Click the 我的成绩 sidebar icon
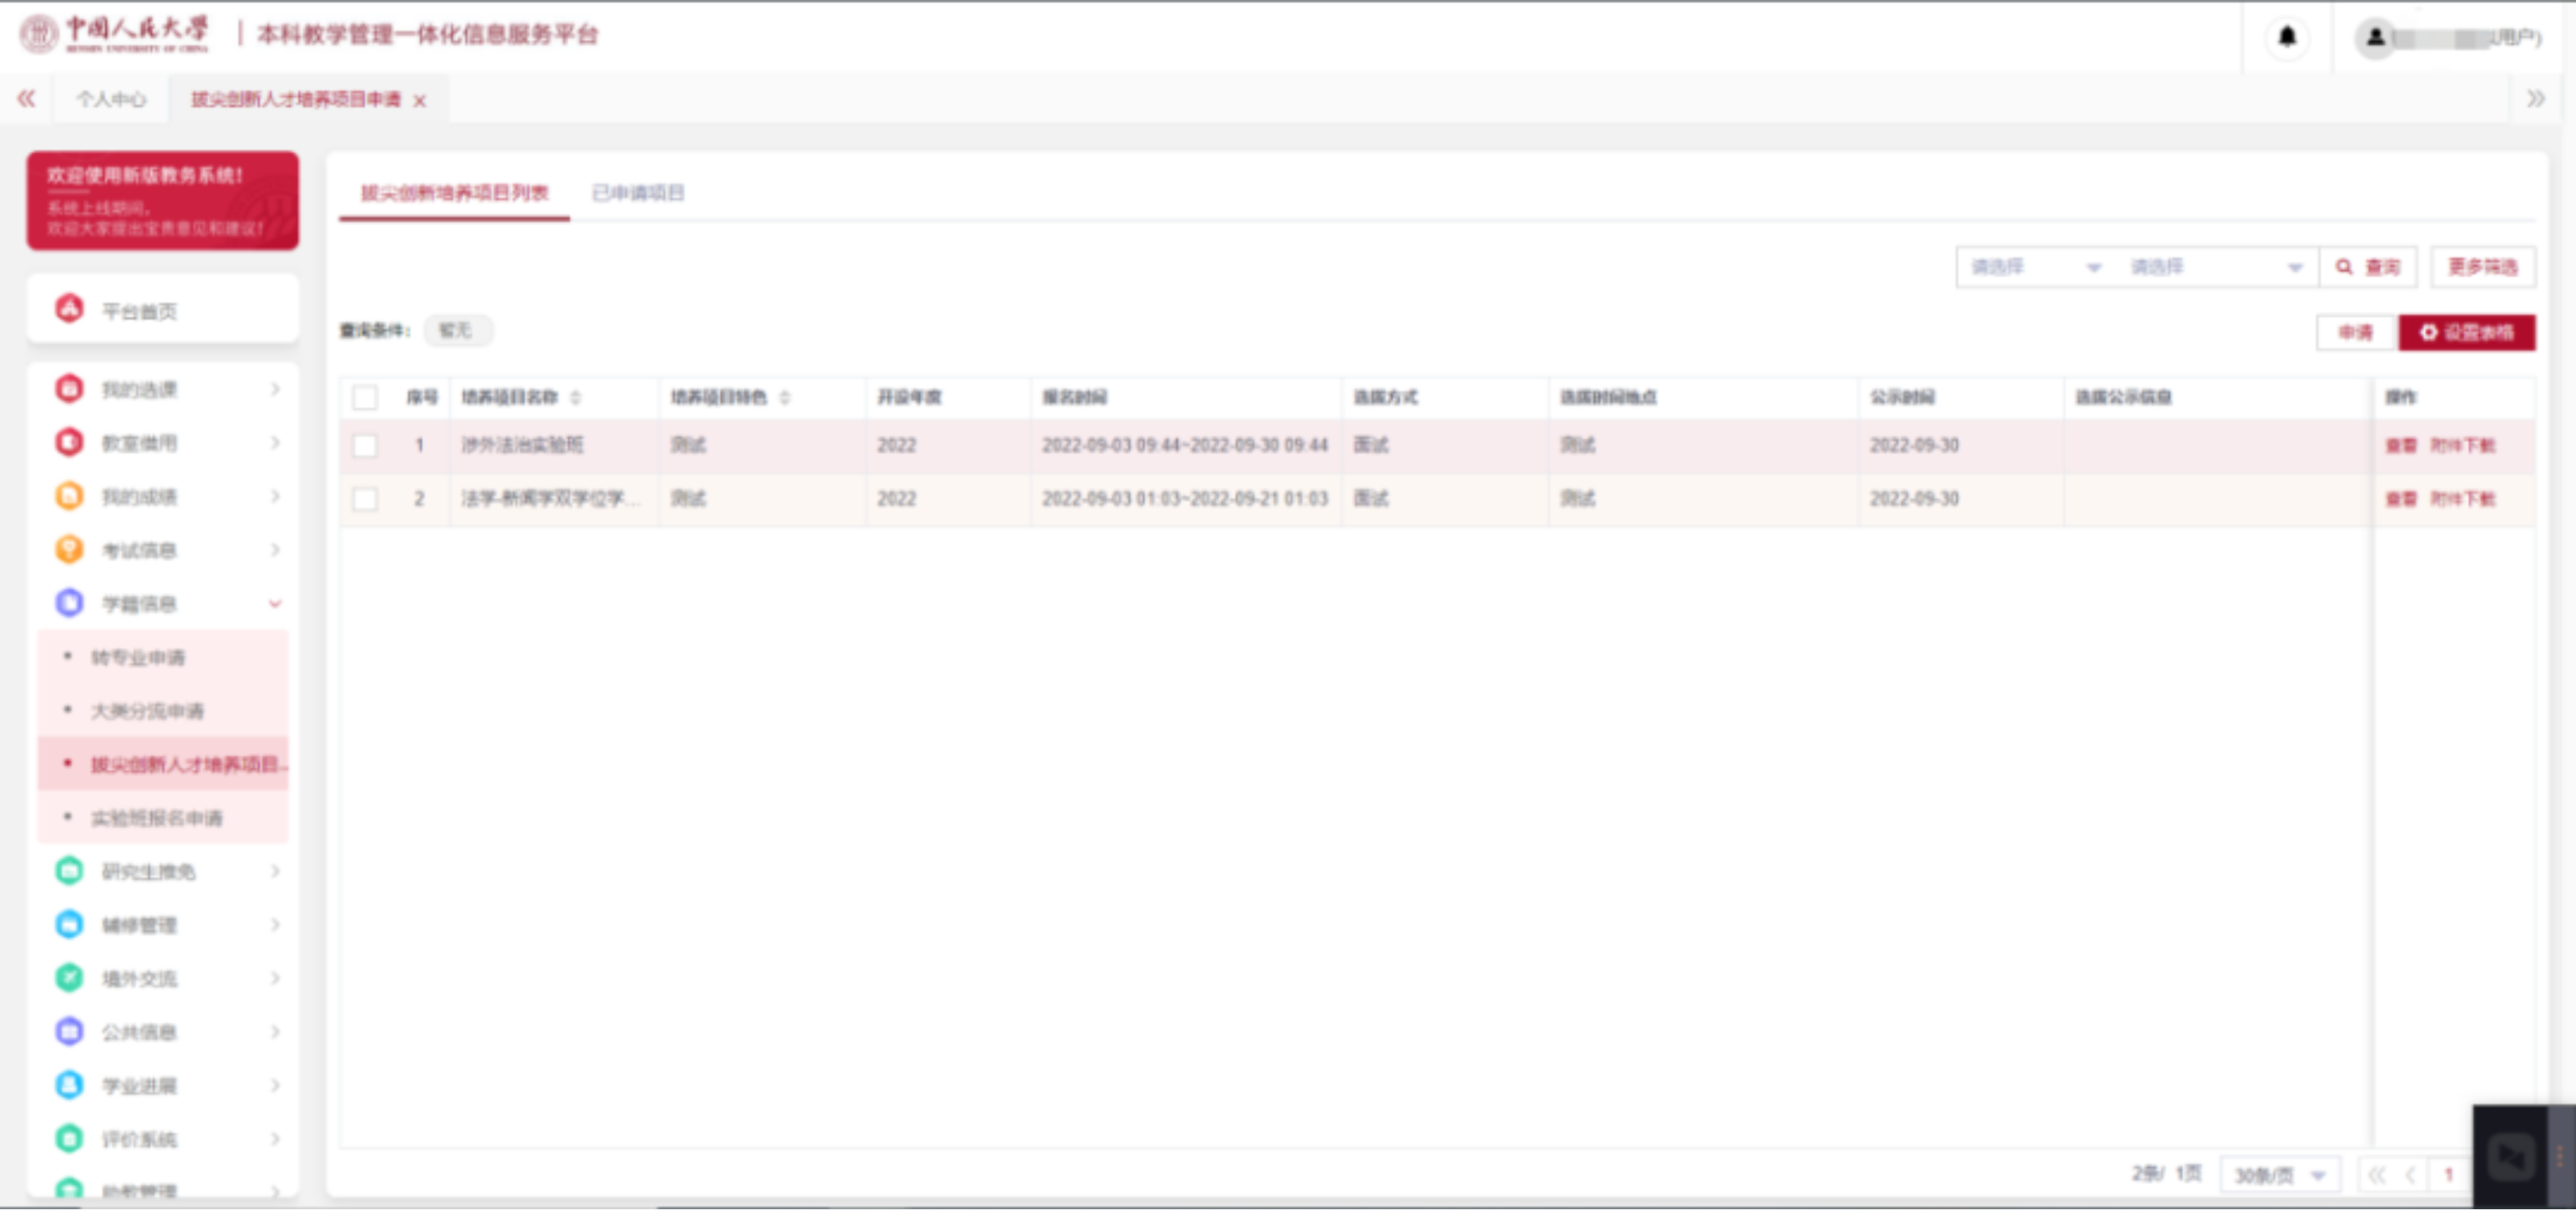This screenshot has height=1210, width=2576. click(69, 496)
